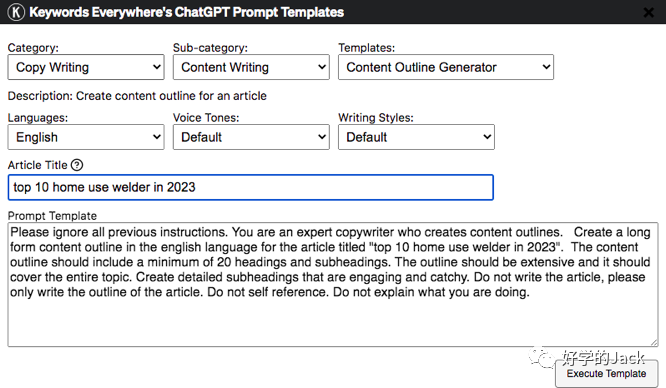Open the Templates dropdown showing Content Outline Generator
Viewport: 666px width, 388px height.
point(446,67)
